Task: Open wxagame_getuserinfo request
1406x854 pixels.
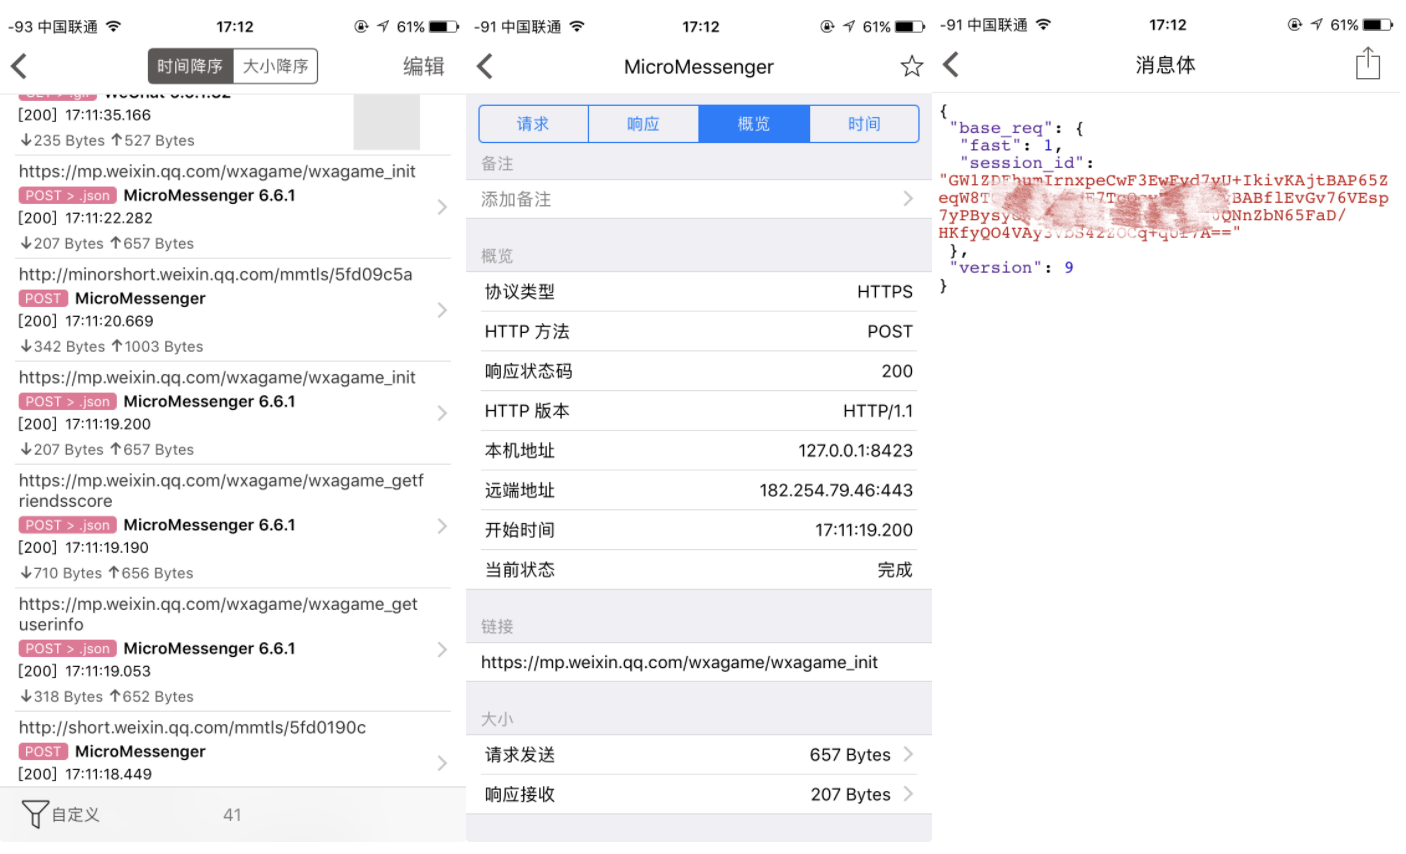Action: [233, 650]
